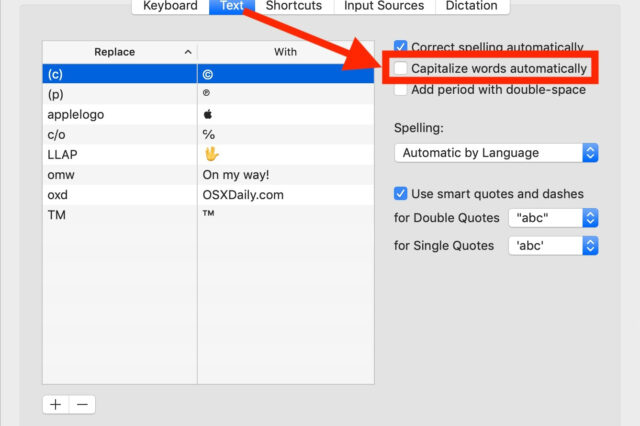
Task: Select the c/o replacement row
Action: click(x=208, y=135)
